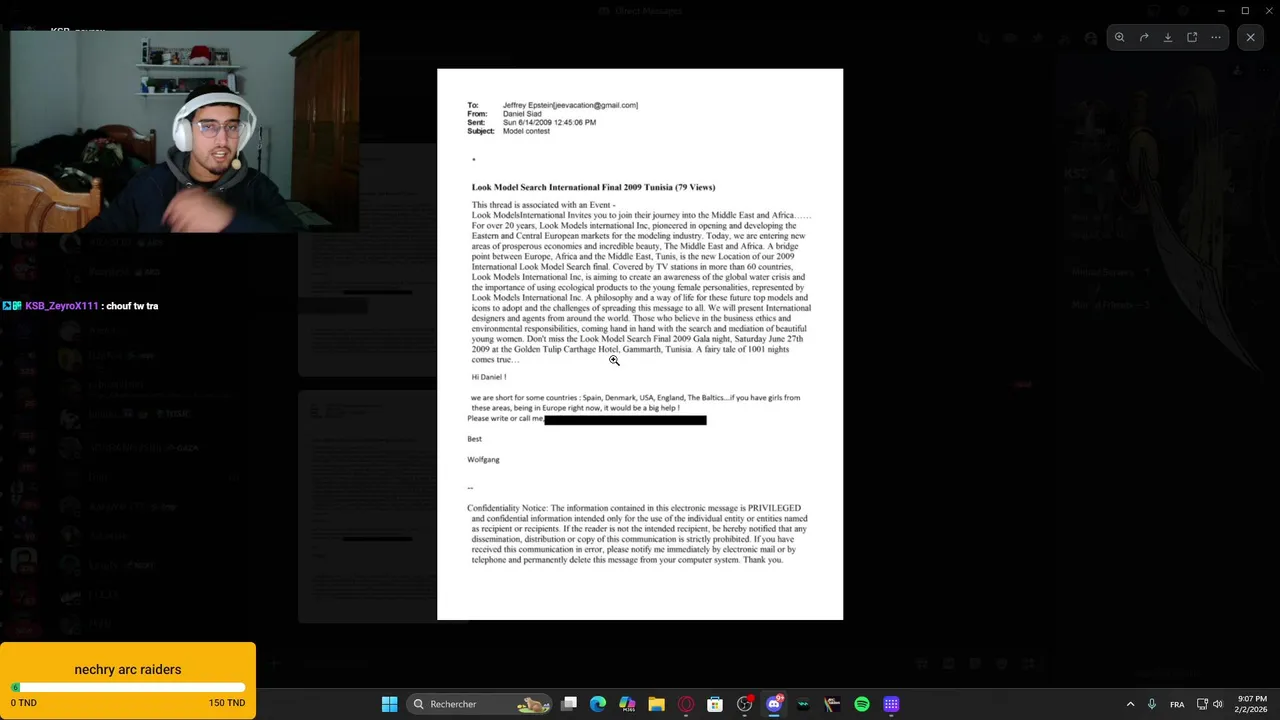This screenshot has height=720, width=1280.
Task: Maximize the Discord window
Action: click(x=1245, y=10)
